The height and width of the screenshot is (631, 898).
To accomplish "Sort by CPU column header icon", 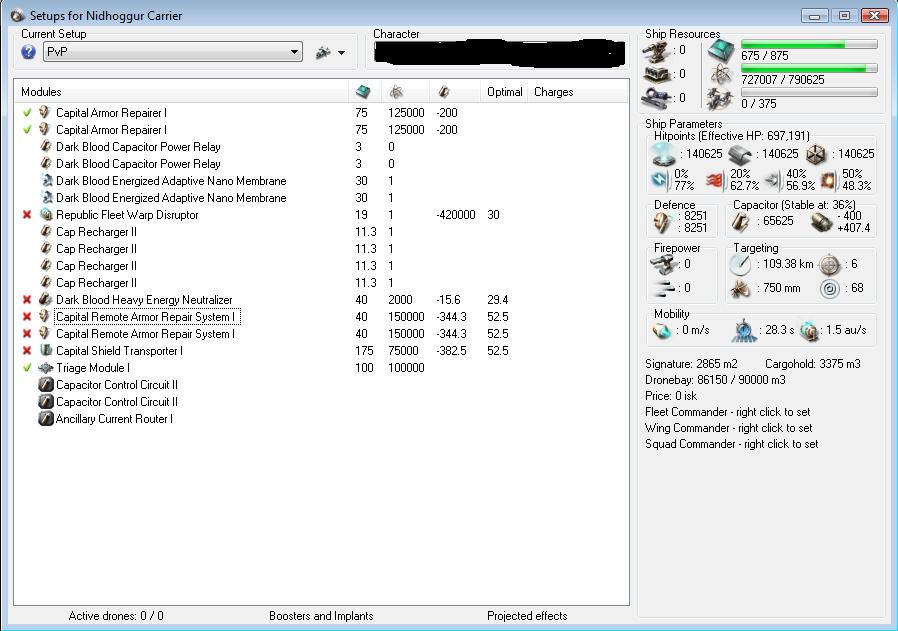I will [363, 92].
